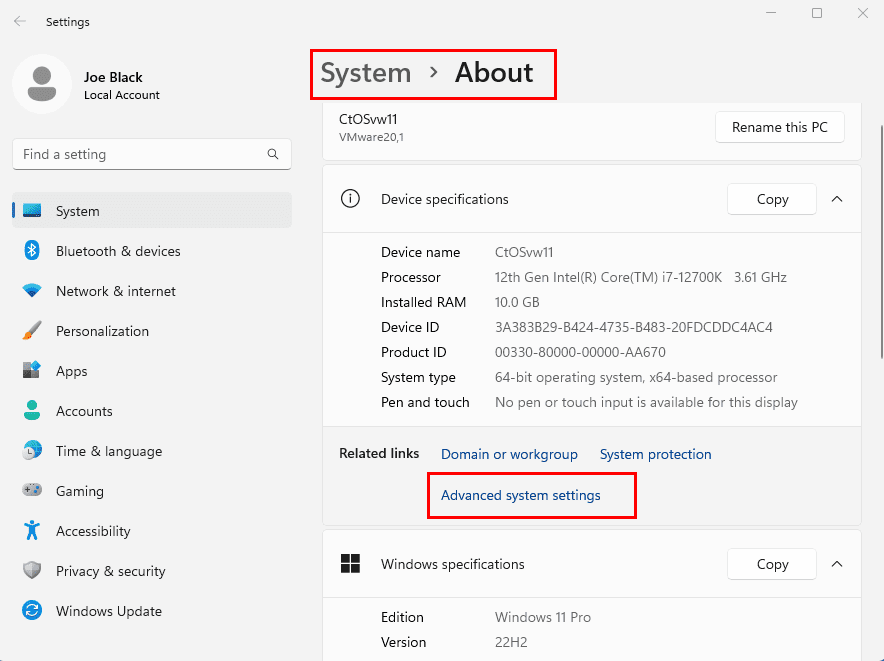The image size is (884, 661).
Task: Click the Accessibility figure icon
Action: tap(32, 530)
